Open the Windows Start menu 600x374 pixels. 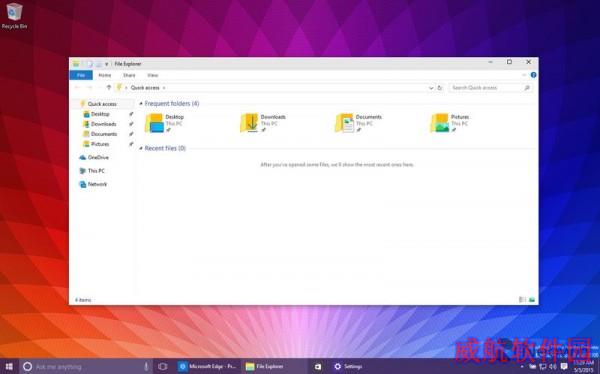[9, 366]
